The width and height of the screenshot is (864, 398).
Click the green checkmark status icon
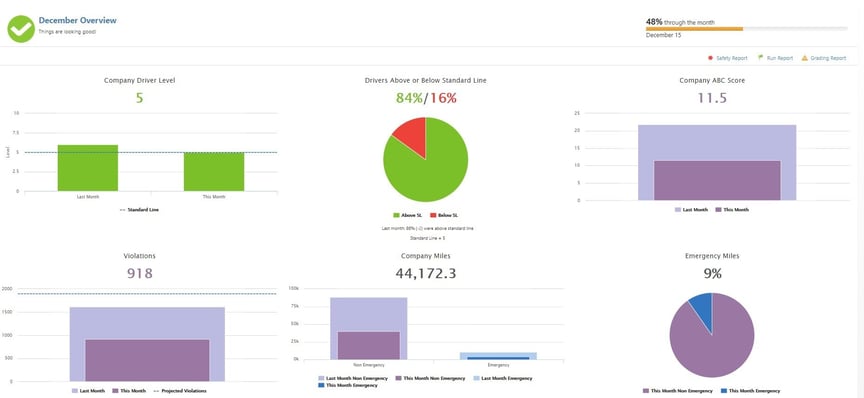(x=21, y=29)
